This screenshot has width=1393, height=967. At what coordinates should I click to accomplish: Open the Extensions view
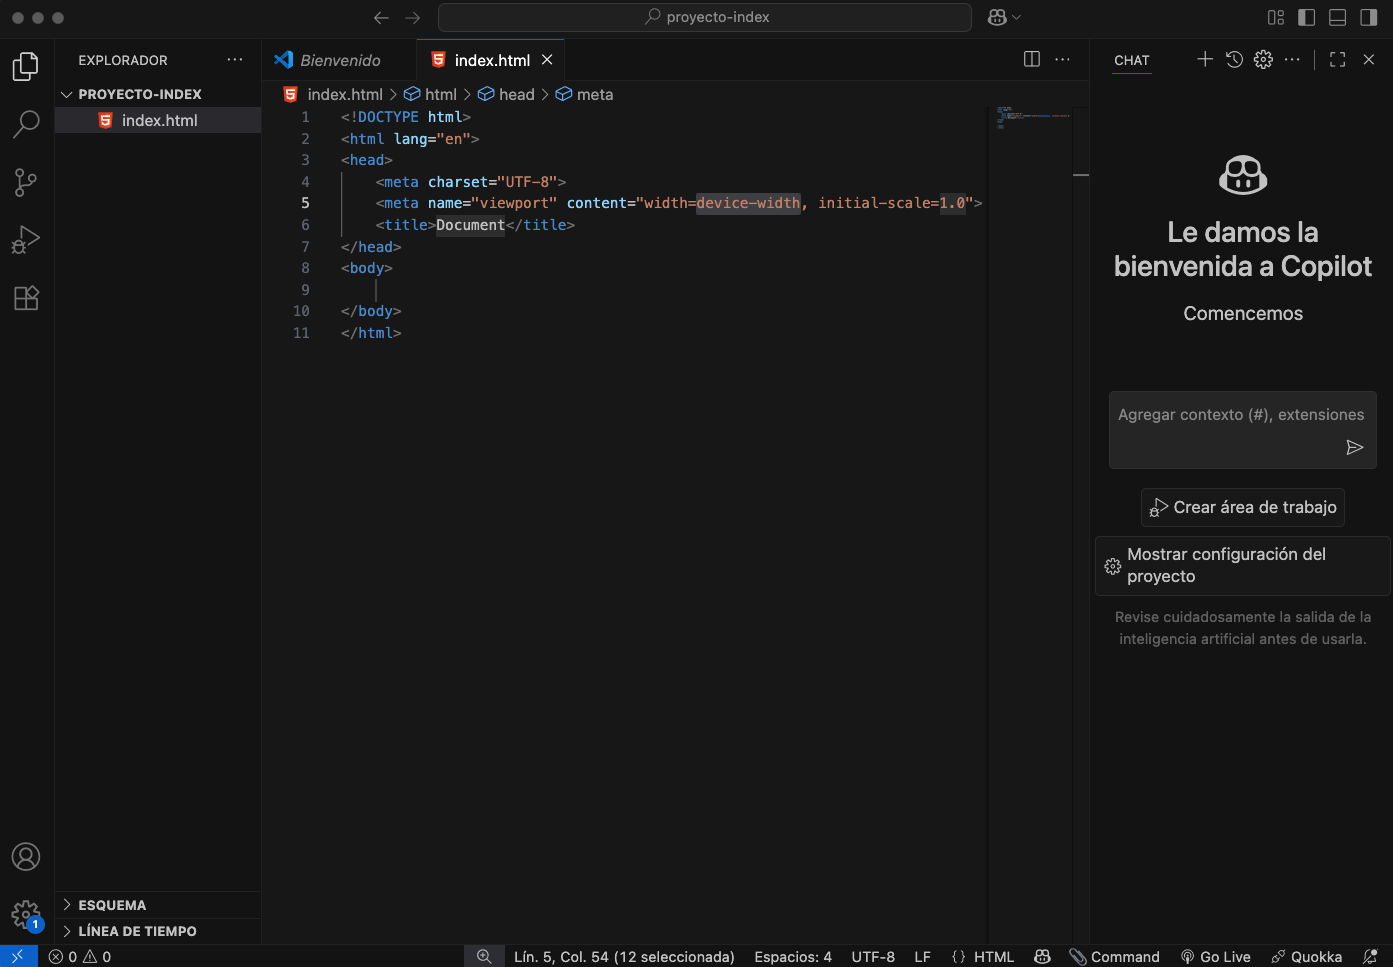26,298
